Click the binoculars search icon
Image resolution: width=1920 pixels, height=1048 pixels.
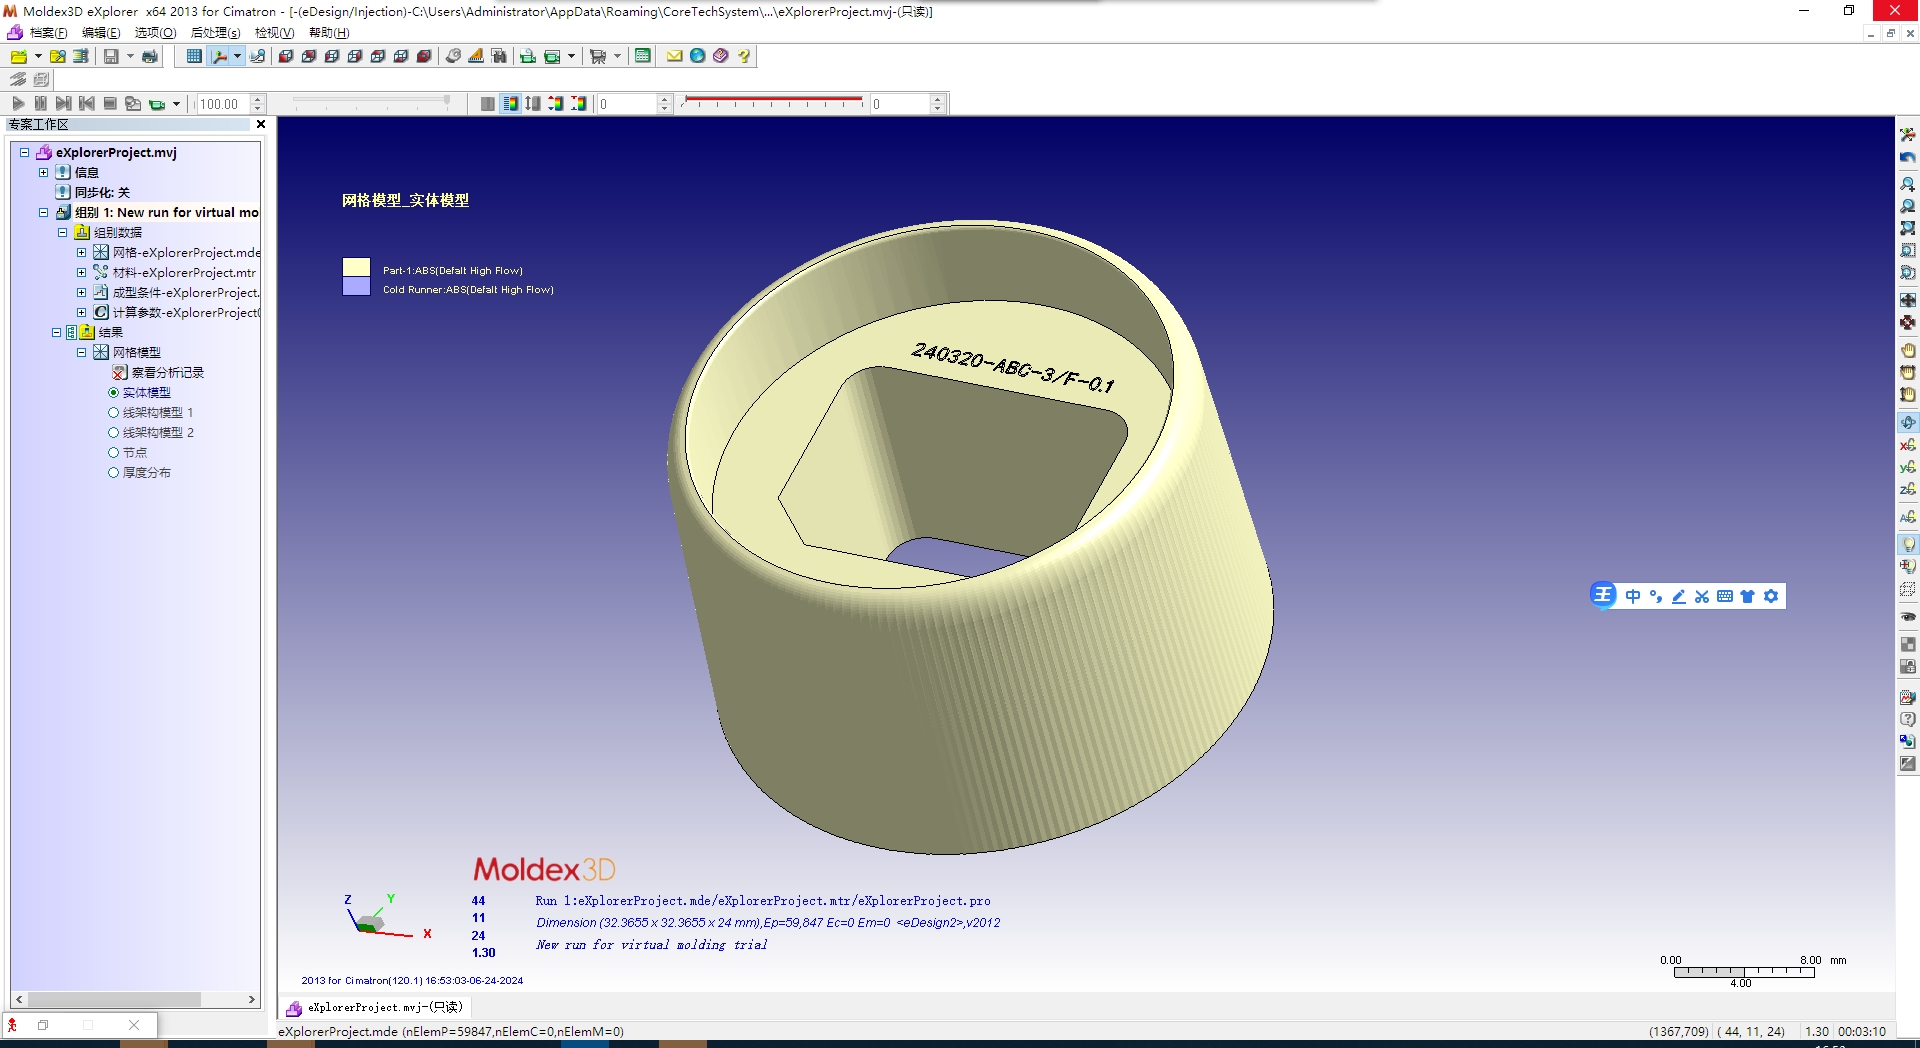tap(499, 57)
